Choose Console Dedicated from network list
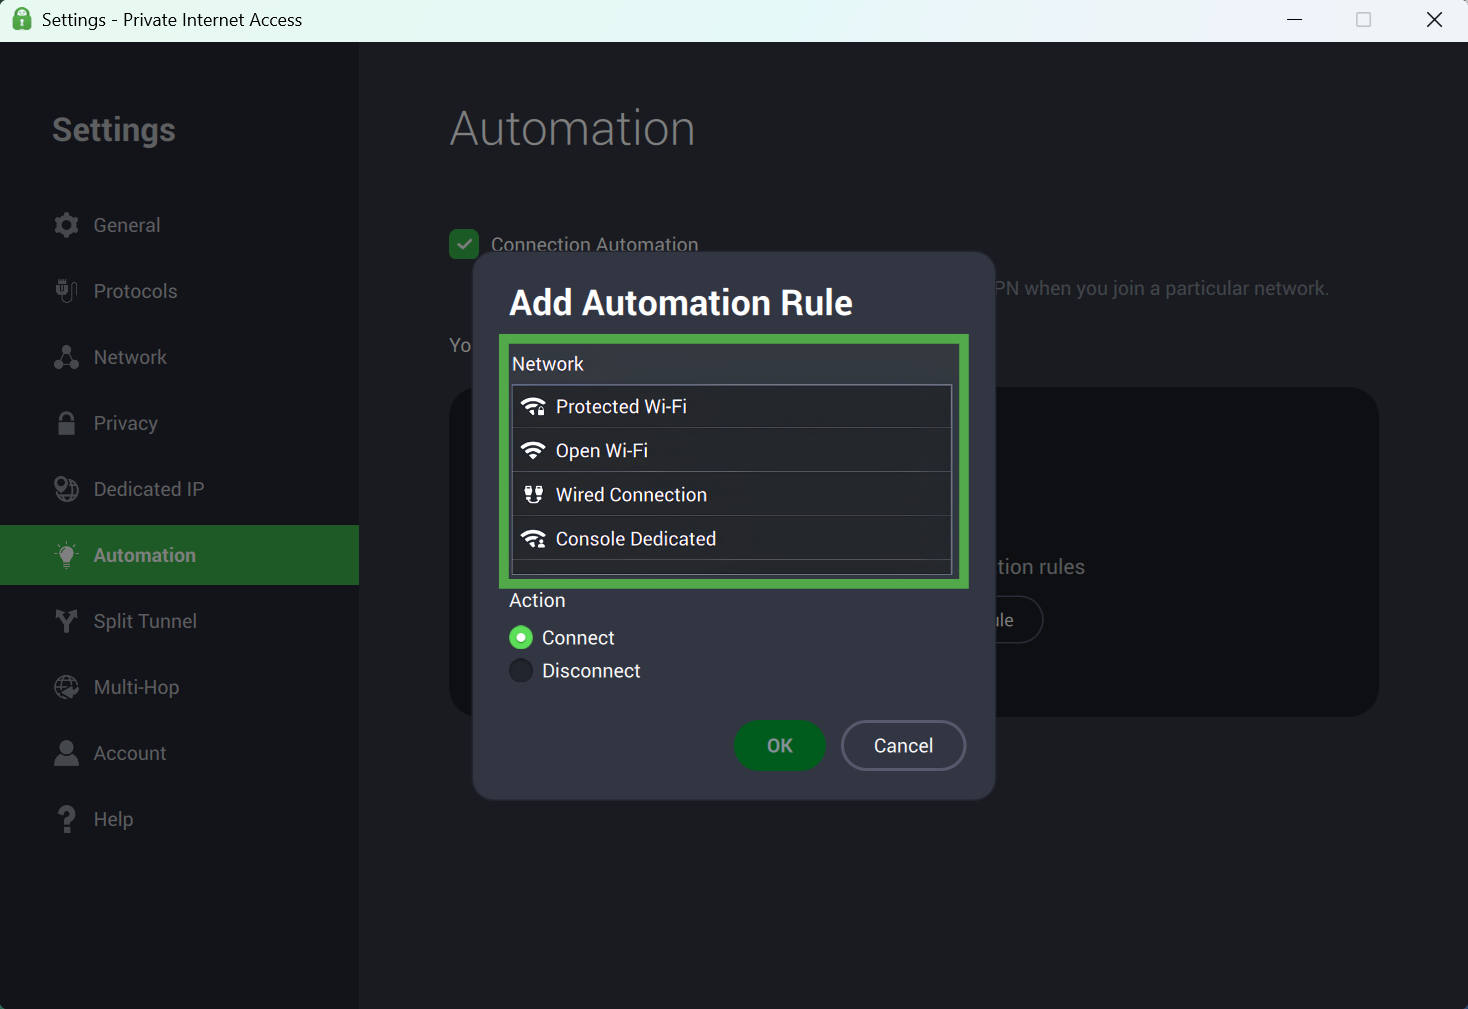 pos(731,538)
